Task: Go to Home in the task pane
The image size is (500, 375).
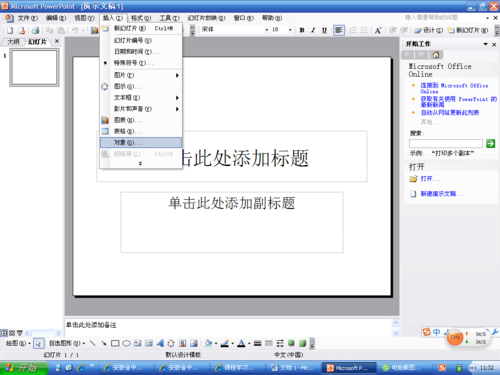Action: tap(436, 54)
